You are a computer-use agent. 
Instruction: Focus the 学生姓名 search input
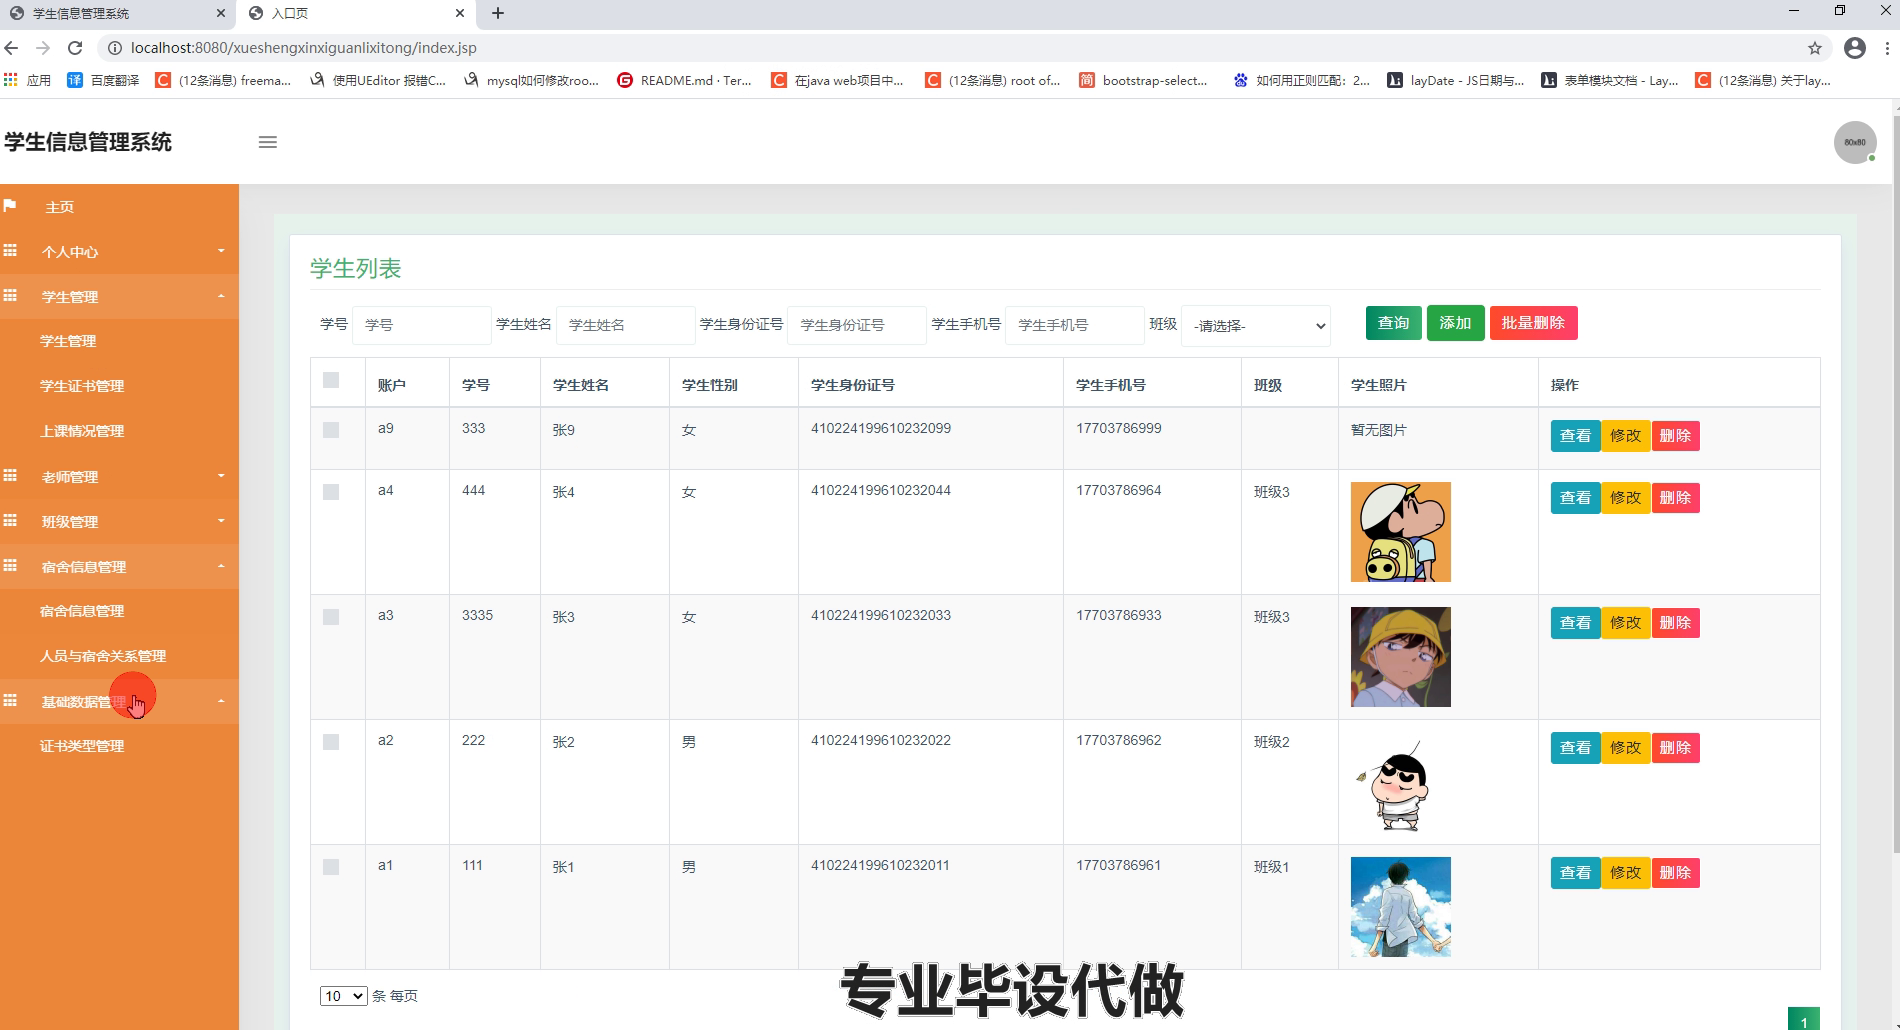click(625, 325)
